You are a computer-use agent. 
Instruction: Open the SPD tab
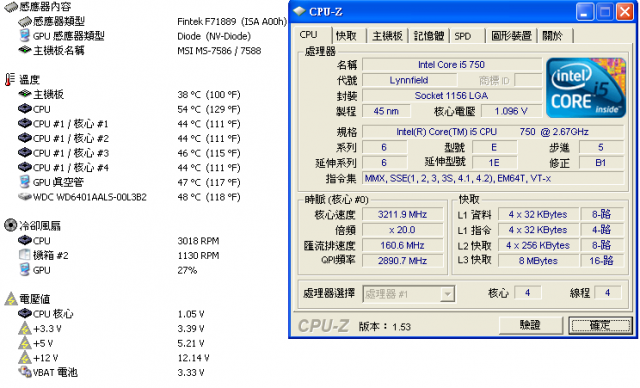[463, 36]
